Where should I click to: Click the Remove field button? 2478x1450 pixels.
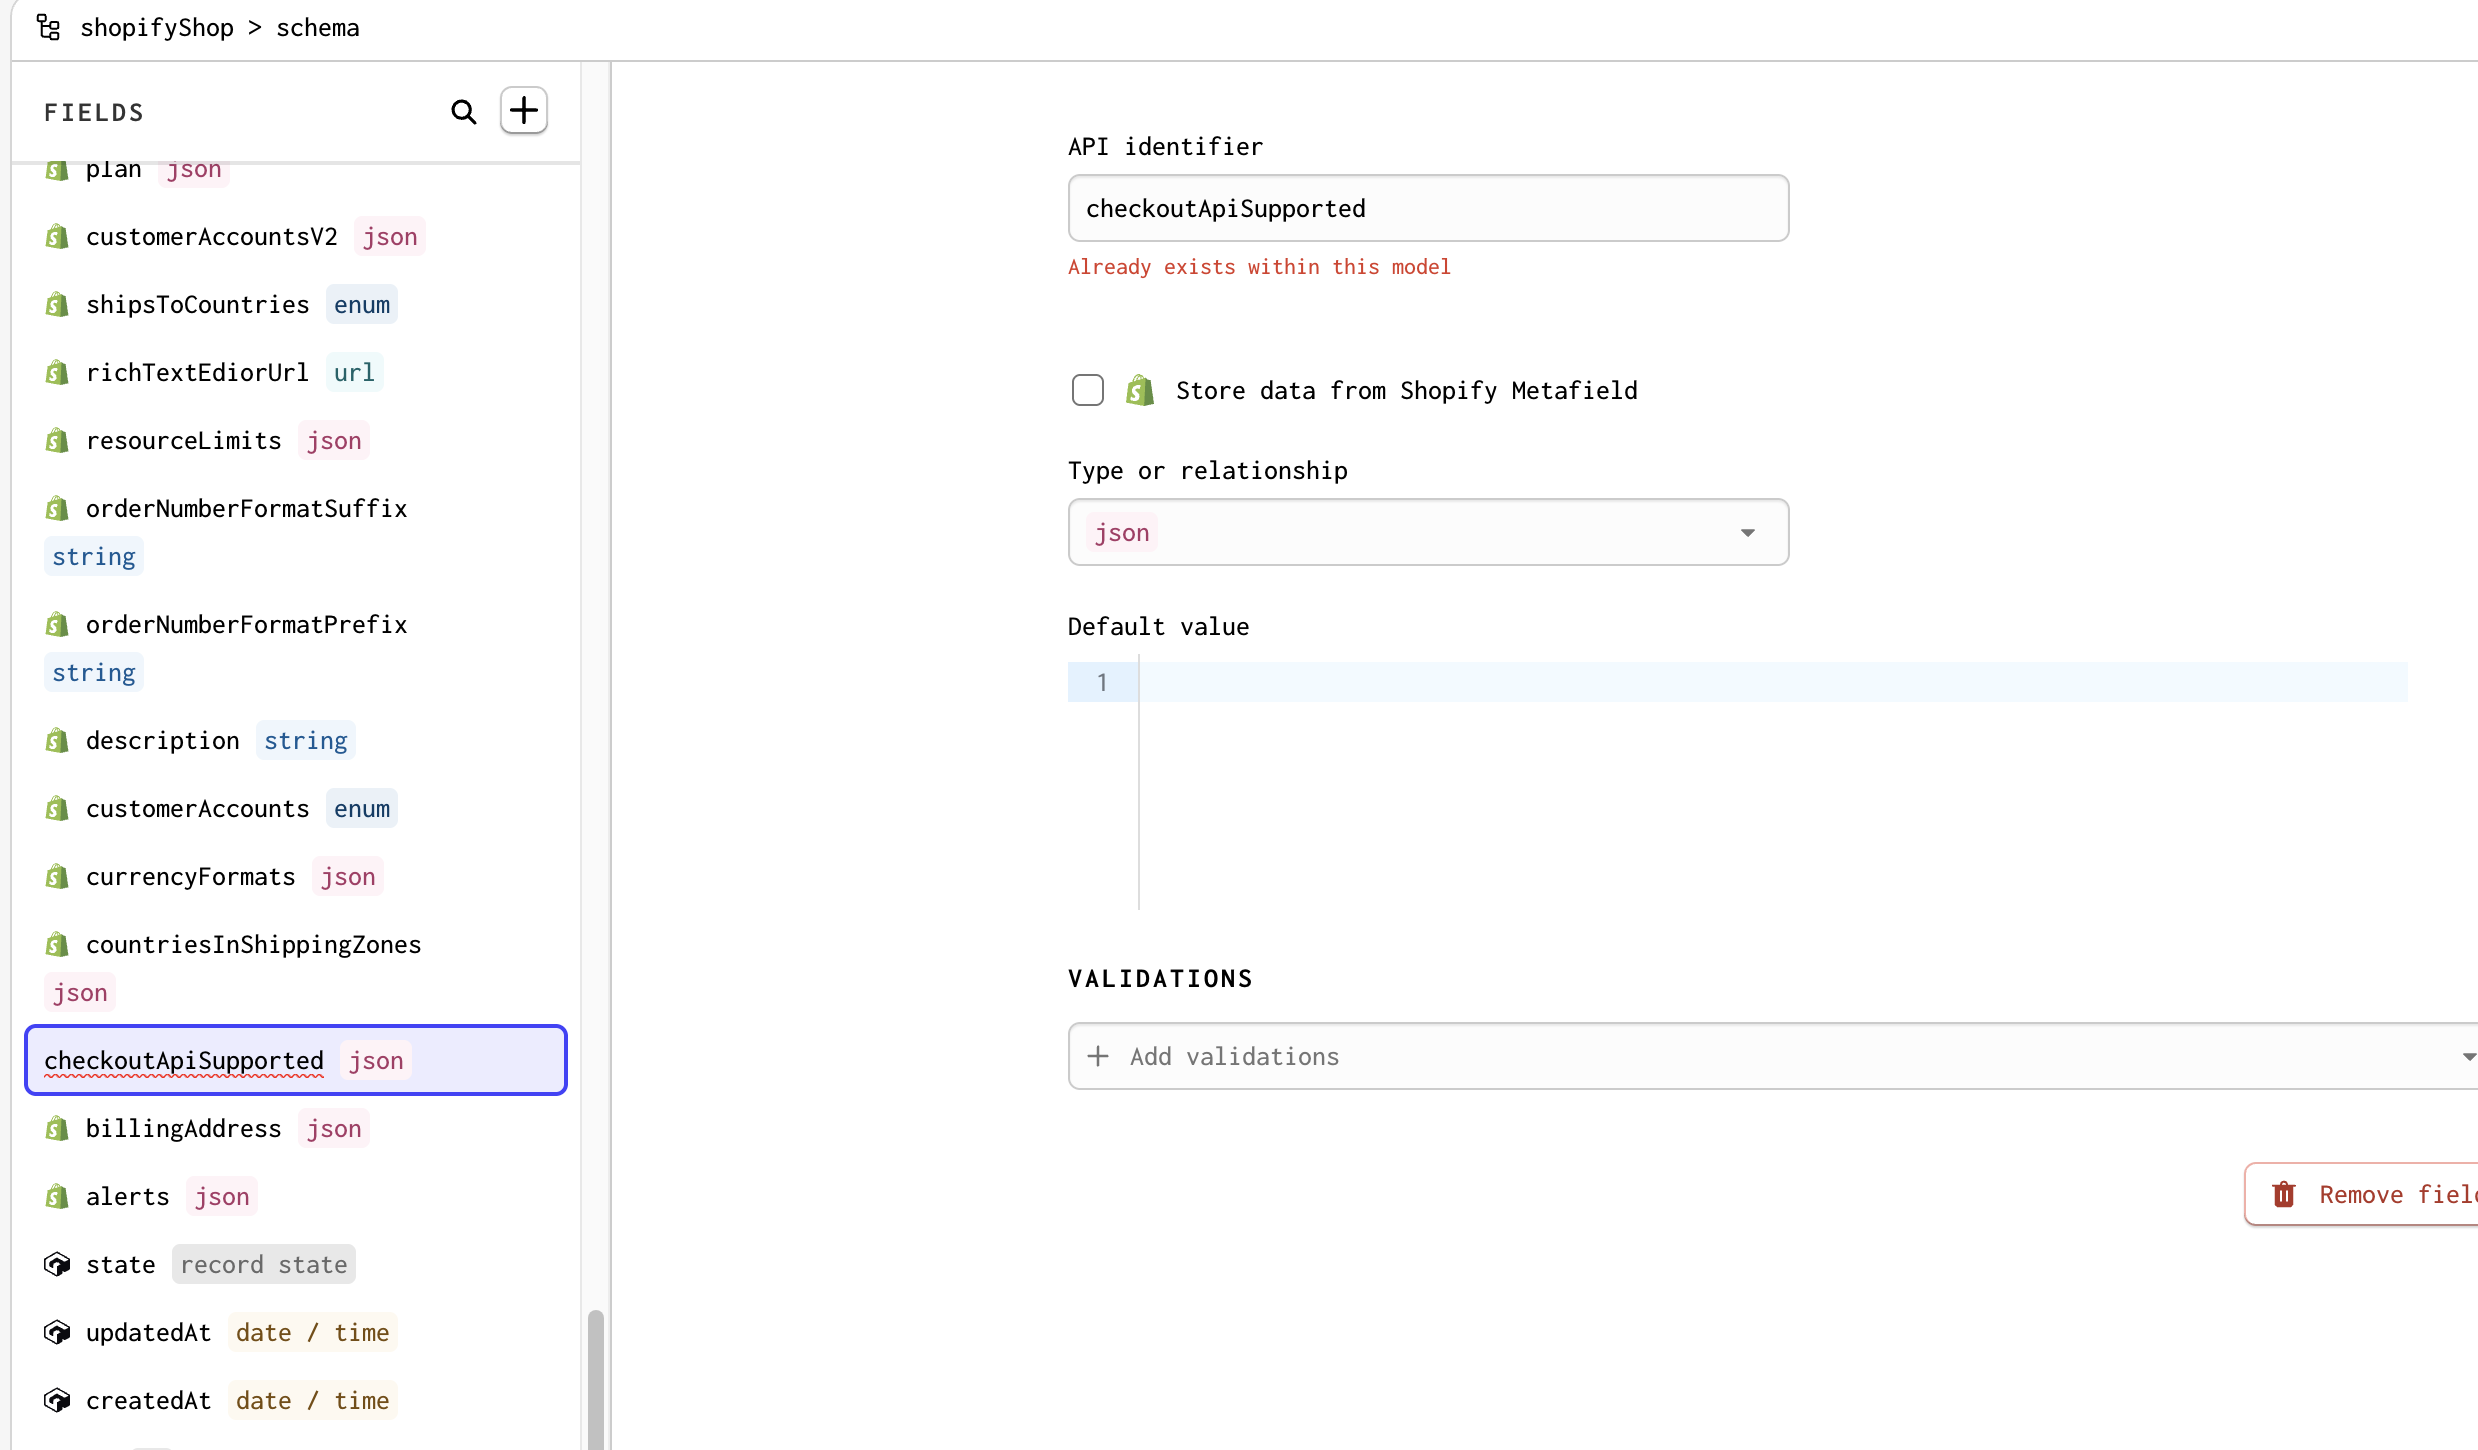click(x=2361, y=1194)
